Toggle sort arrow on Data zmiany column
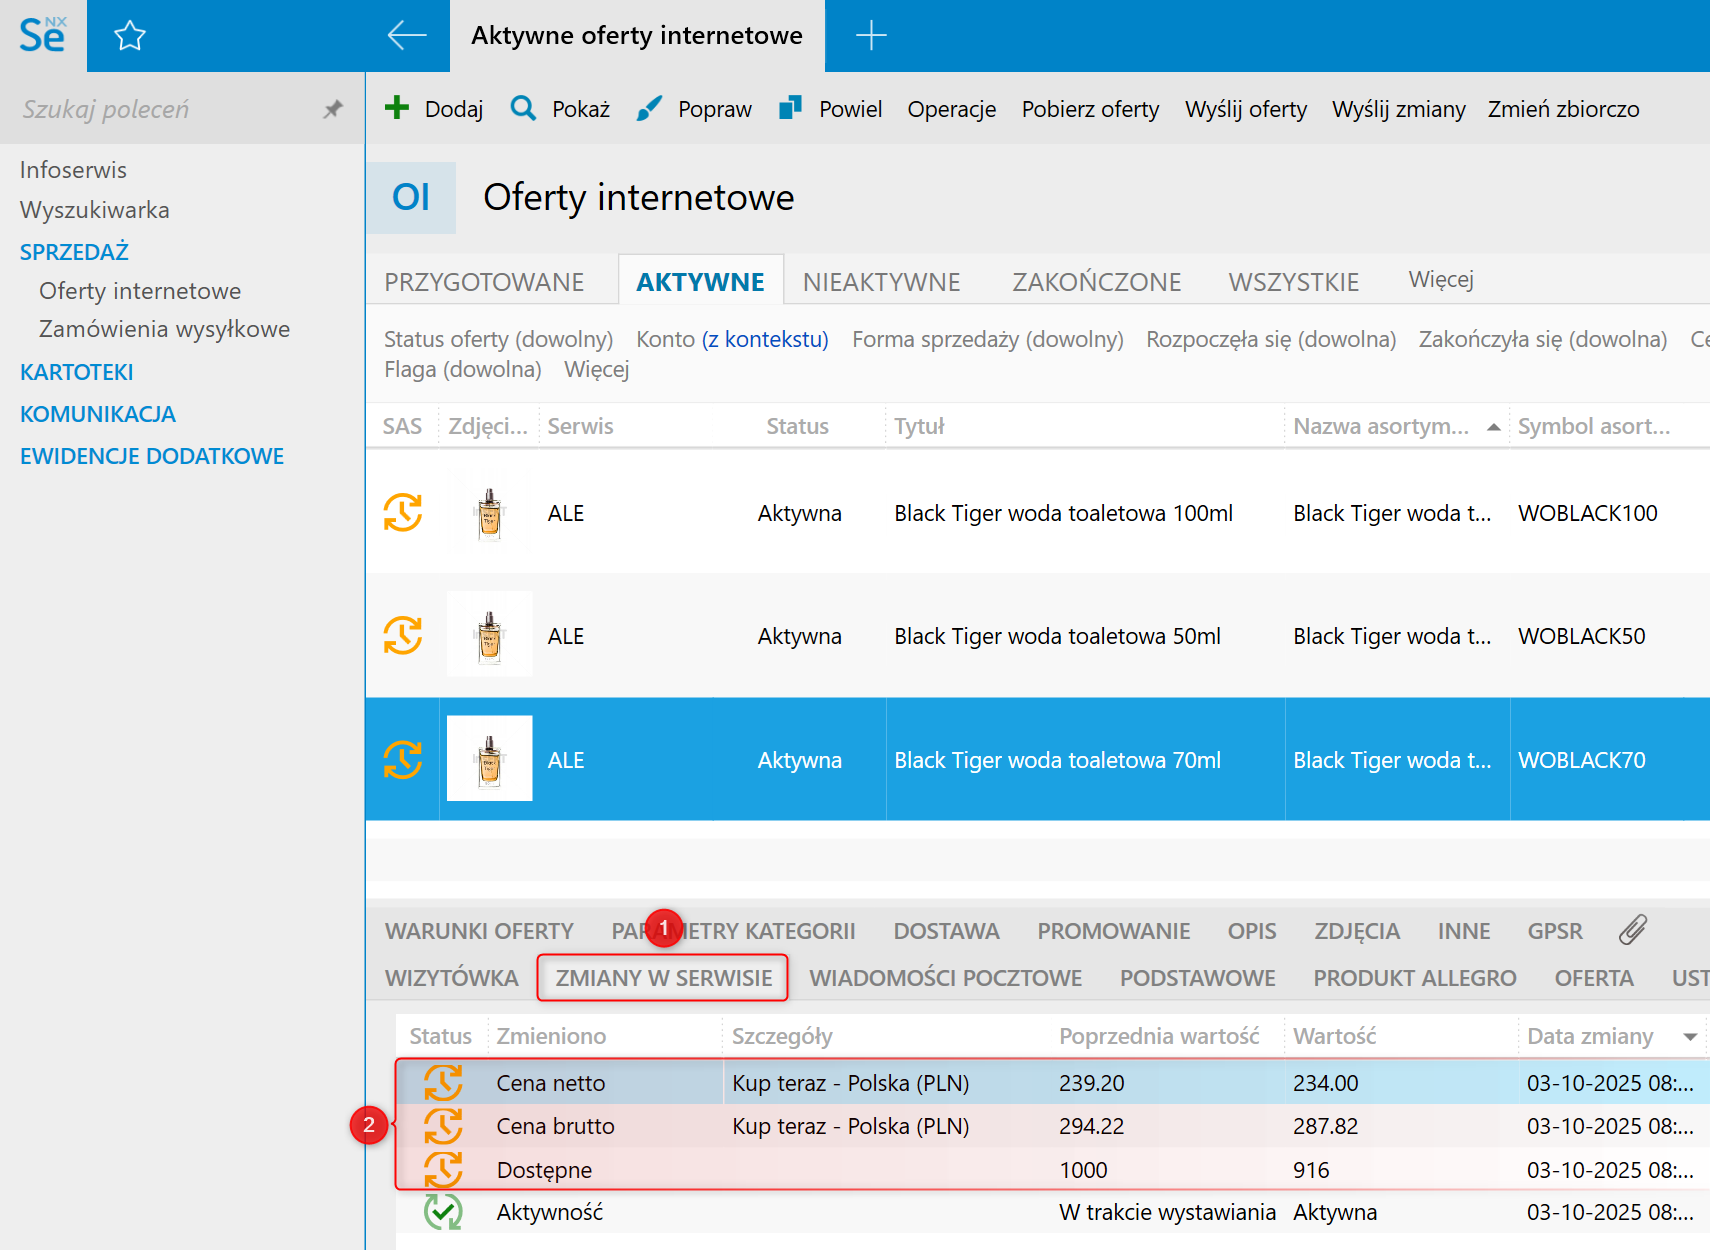This screenshot has width=1710, height=1250. (x=1690, y=1036)
